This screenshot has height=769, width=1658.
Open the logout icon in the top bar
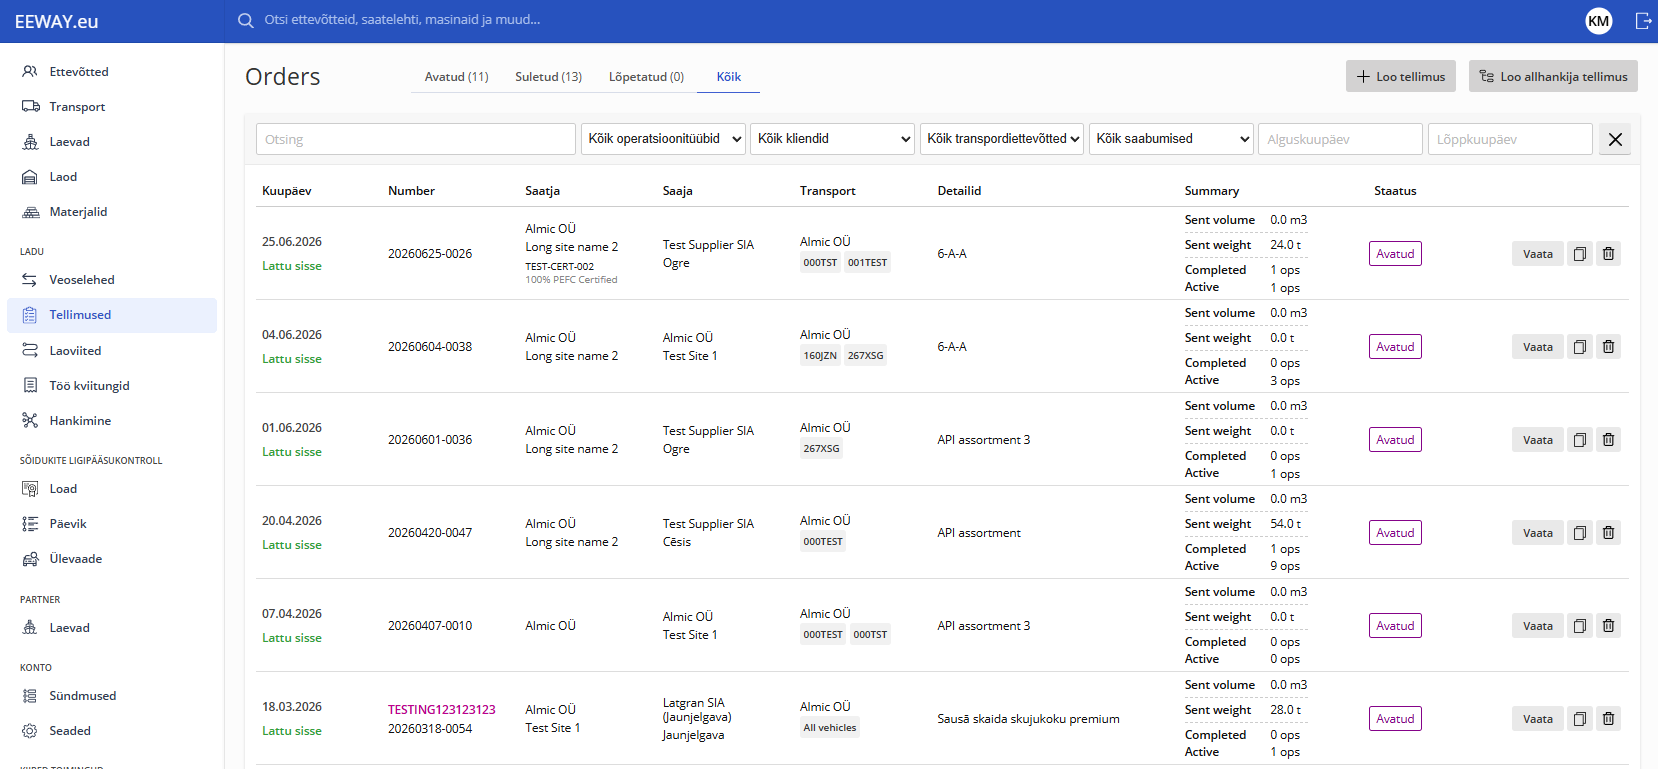(x=1643, y=20)
